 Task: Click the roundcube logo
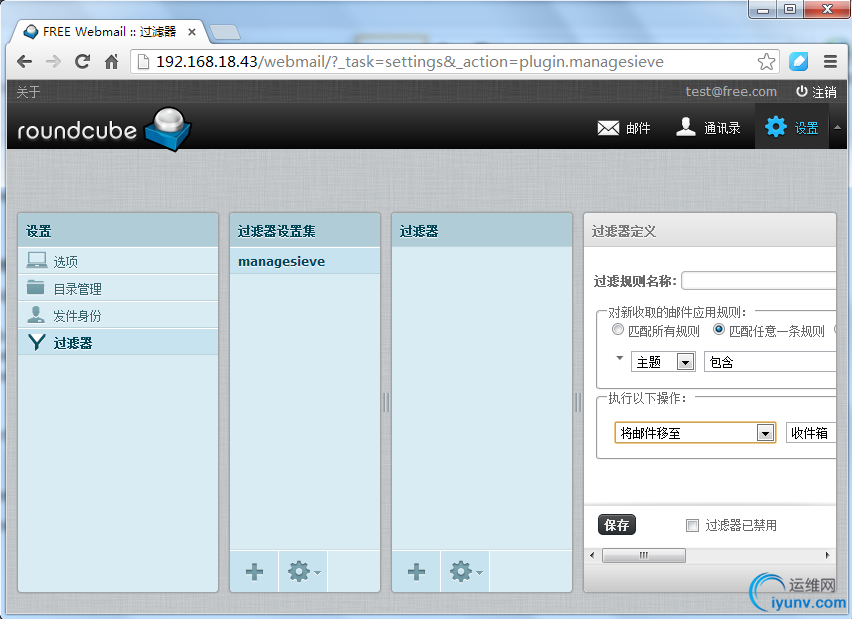[x=104, y=129]
